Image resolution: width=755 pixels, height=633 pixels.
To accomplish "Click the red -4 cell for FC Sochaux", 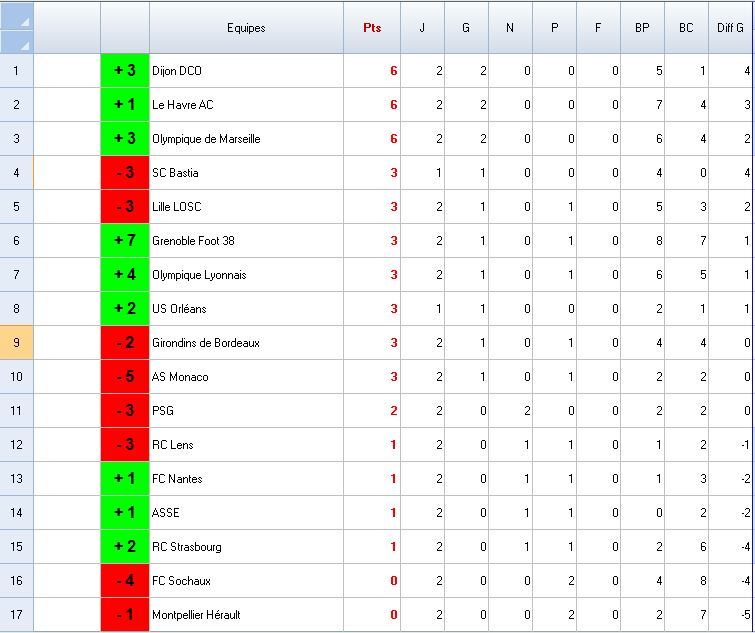I will pos(125,581).
